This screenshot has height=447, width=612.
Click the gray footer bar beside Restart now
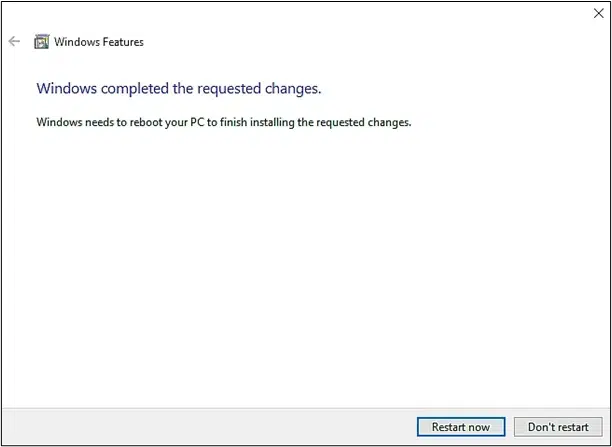click(x=209, y=427)
